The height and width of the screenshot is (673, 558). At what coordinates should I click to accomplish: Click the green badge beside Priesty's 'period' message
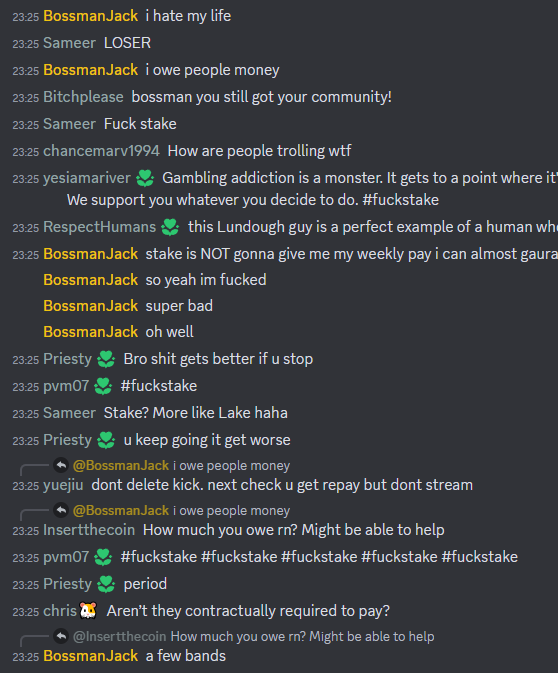coord(106,584)
